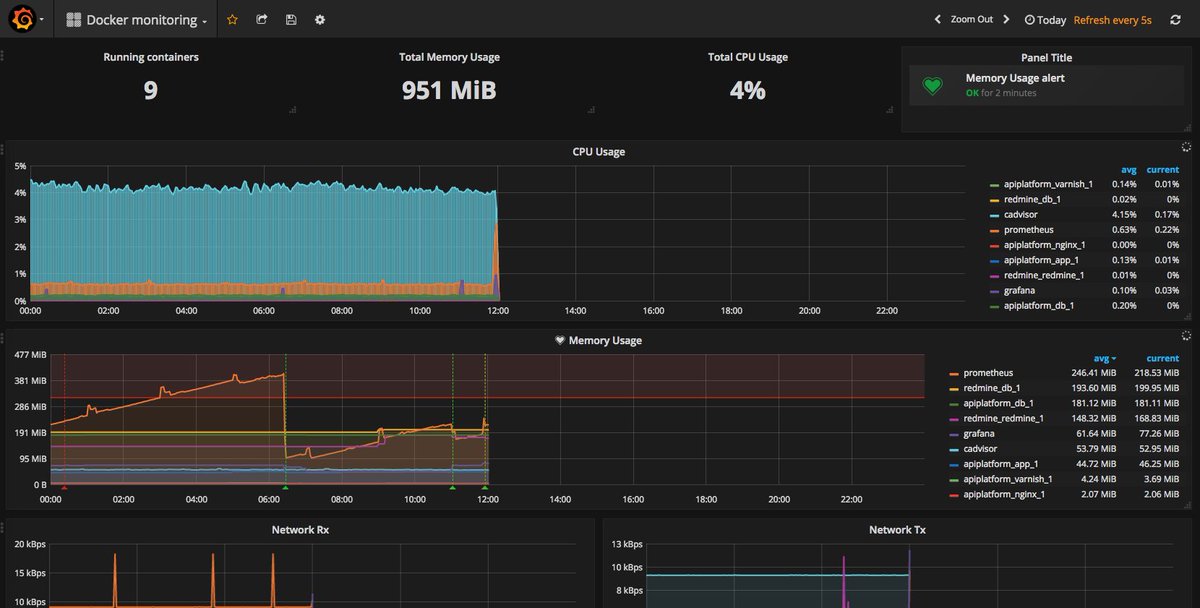1200x608 pixels.
Task: Click the running containers count 9
Action: pyautogui.click(x=151, y=91)
